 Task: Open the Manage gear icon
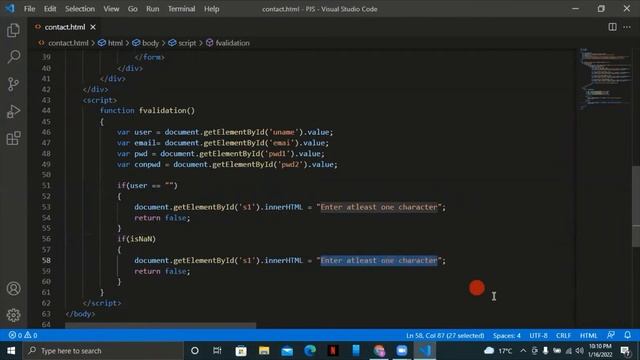tap(13, 315)
